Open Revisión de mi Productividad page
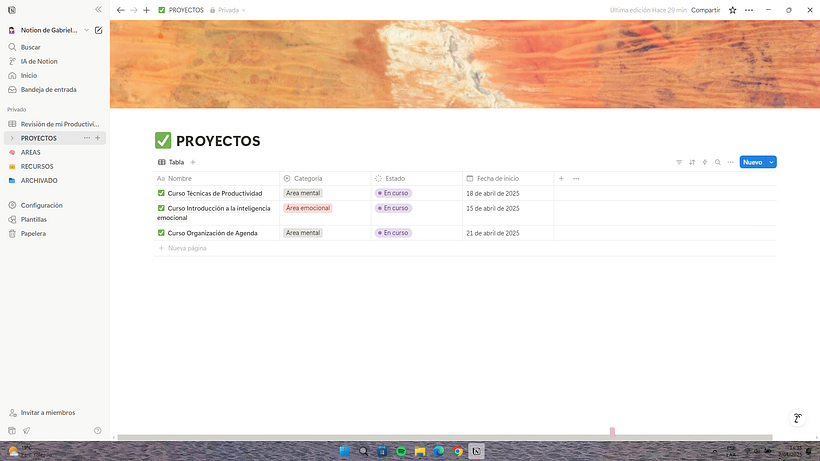This screenshot has height=461, width=820. pyautogui.click(x=55, y=124)
